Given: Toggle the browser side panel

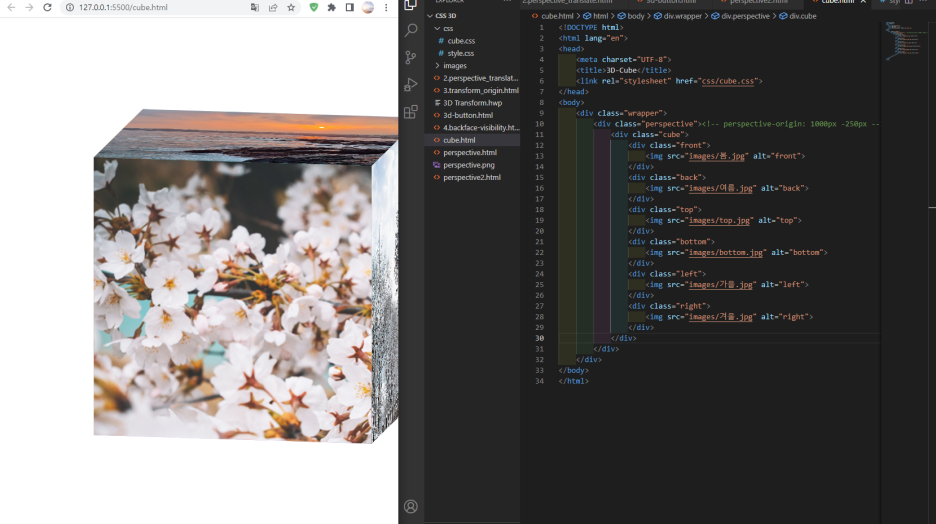Looking at the screenshot, I should (350, 7).
